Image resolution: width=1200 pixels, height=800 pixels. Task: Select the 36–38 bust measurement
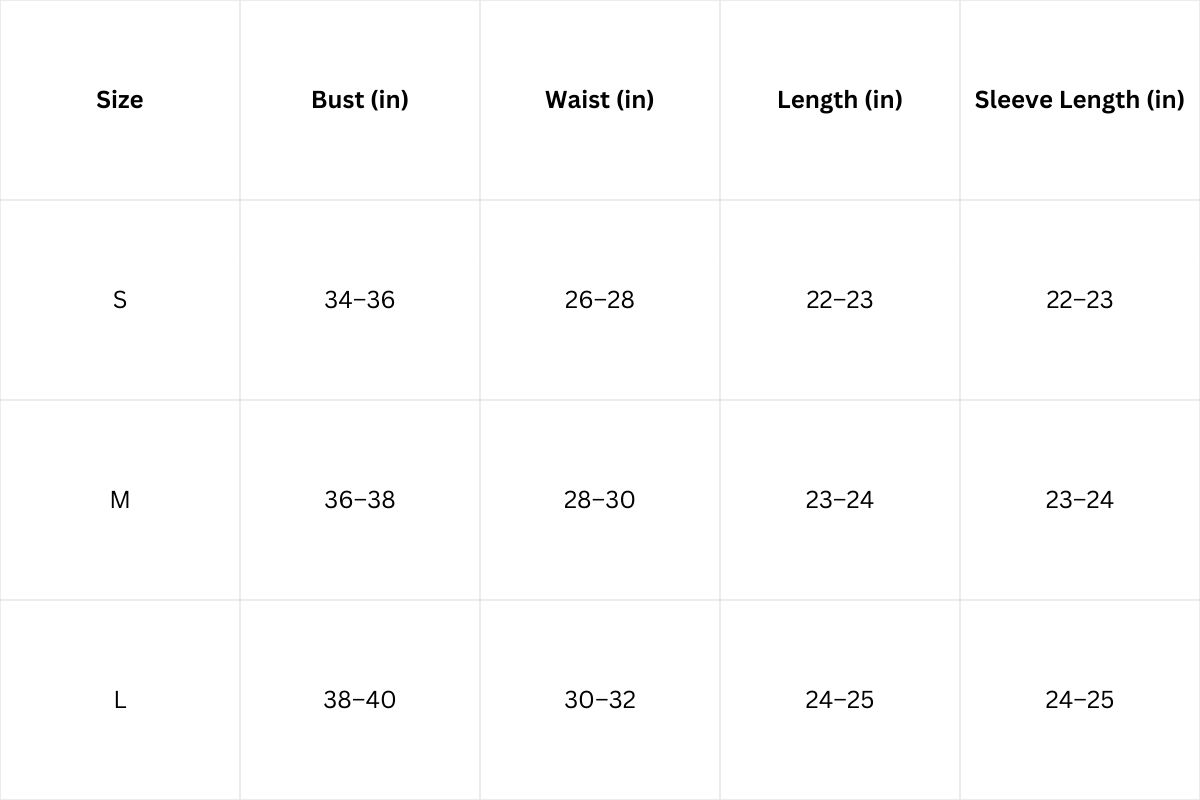pos(360,500)
